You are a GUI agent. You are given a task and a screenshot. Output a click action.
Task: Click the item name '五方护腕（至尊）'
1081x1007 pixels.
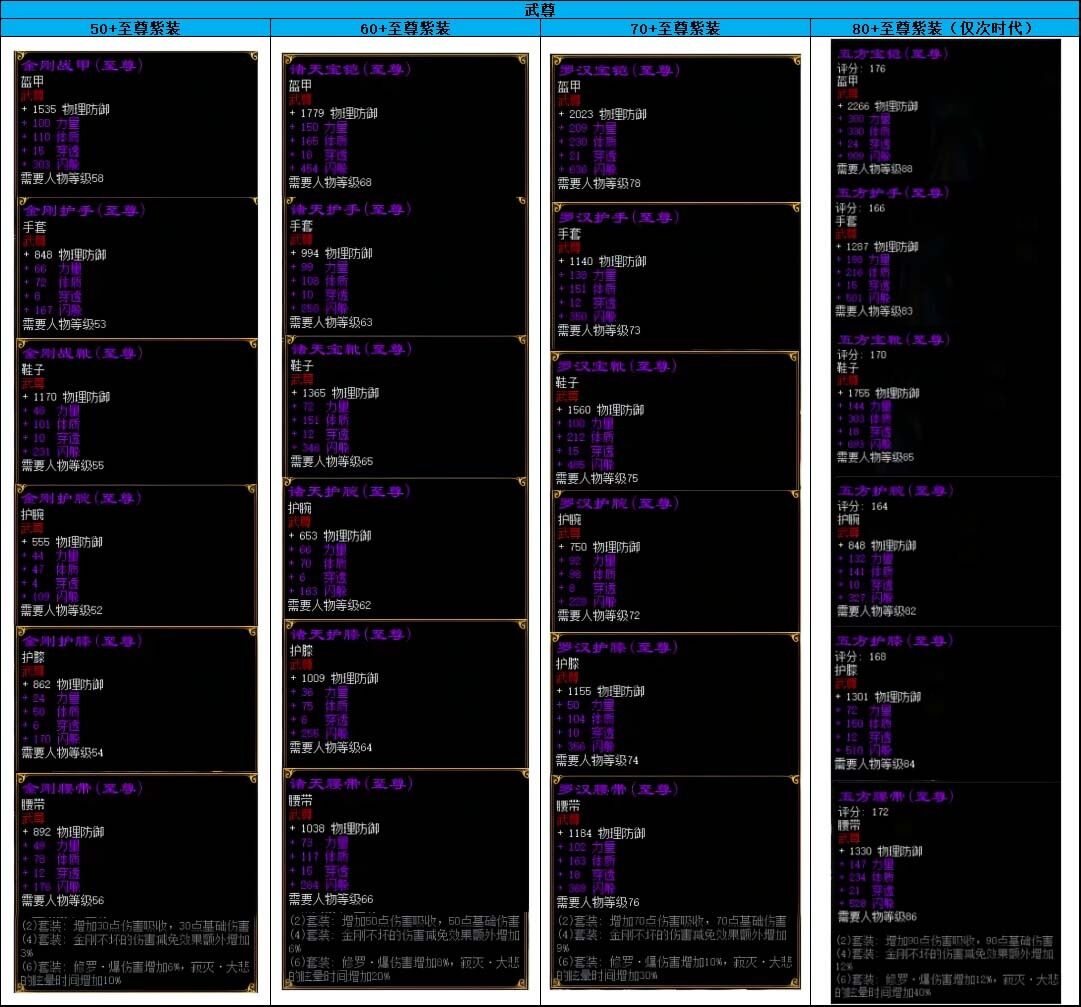click(x=895, y=491)
